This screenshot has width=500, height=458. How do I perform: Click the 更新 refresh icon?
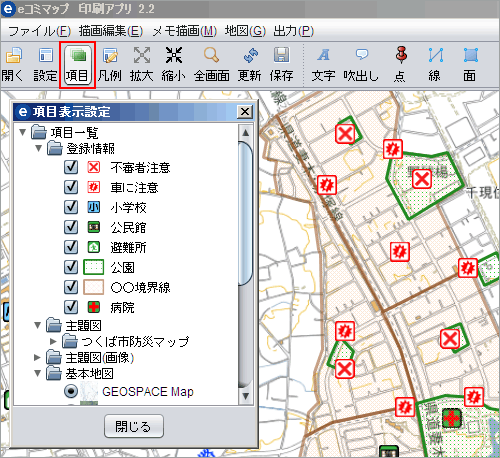coord(250,55)
